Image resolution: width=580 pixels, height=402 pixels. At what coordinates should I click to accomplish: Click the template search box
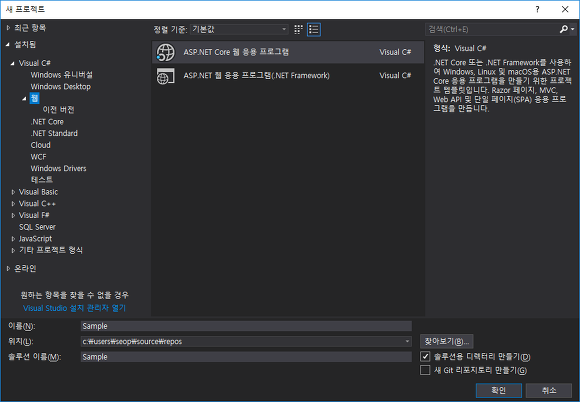492,29
